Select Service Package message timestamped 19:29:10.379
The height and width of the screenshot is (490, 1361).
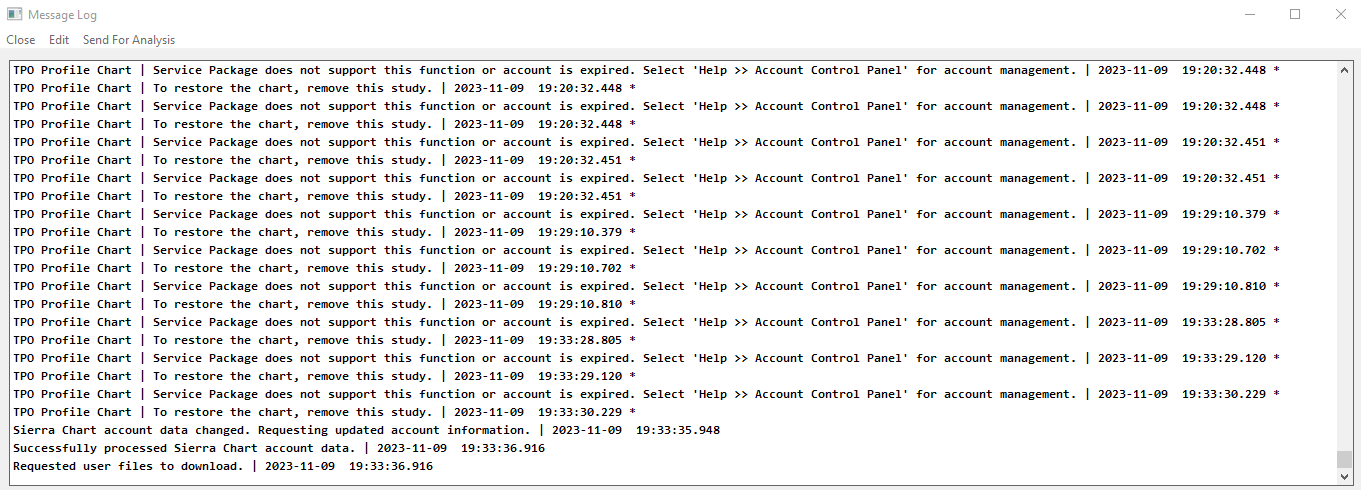point(645,214)
